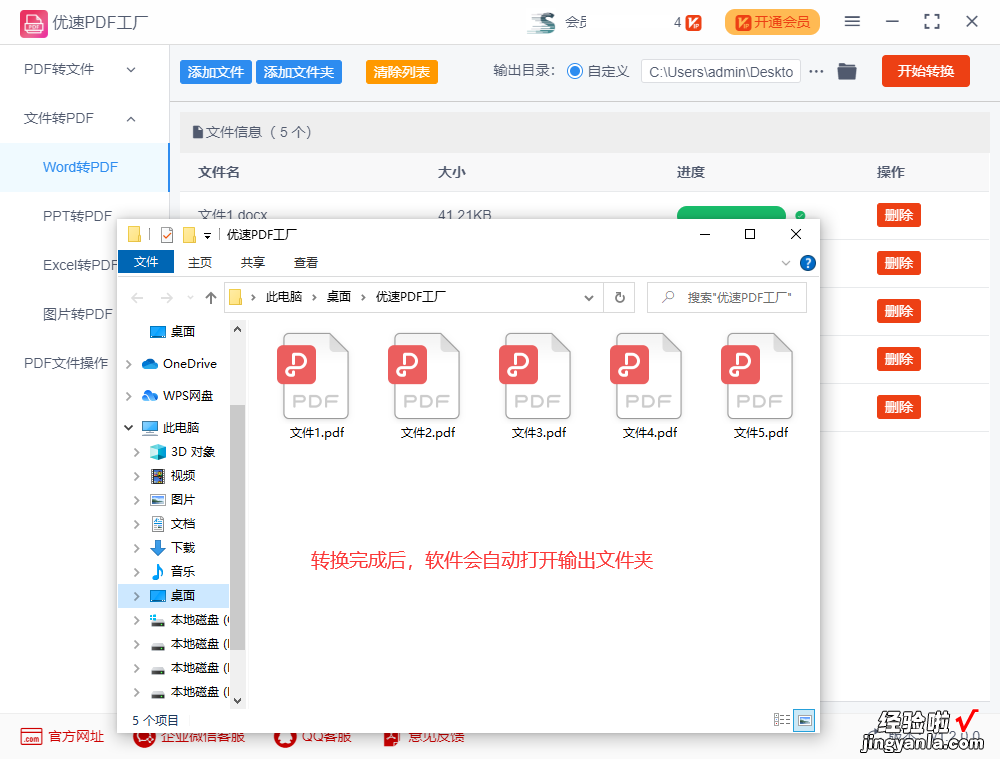
Task: Open WPS网盘 in Explorer navigation pane
Action: [x=188, y=395]
